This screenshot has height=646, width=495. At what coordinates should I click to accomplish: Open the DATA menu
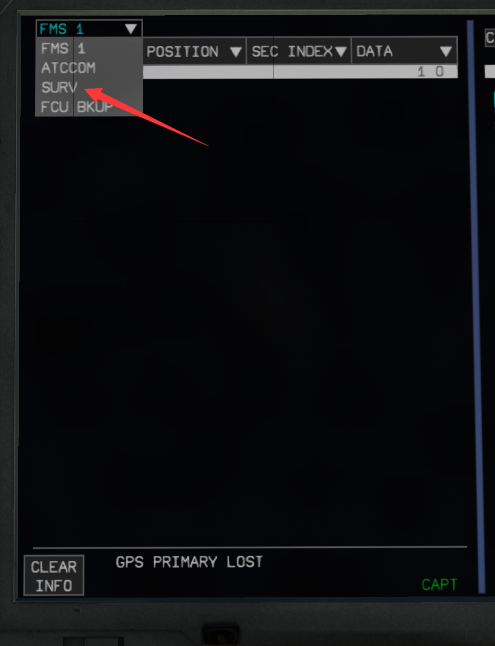point(404,51)
